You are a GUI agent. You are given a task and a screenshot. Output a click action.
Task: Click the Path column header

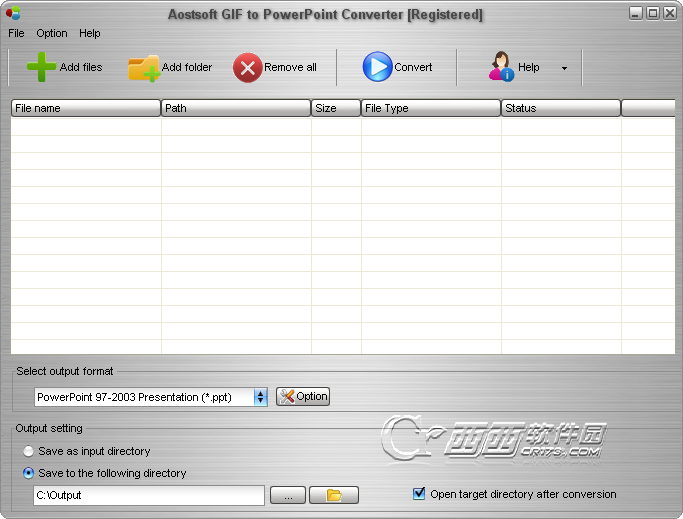tap(236, 108)
